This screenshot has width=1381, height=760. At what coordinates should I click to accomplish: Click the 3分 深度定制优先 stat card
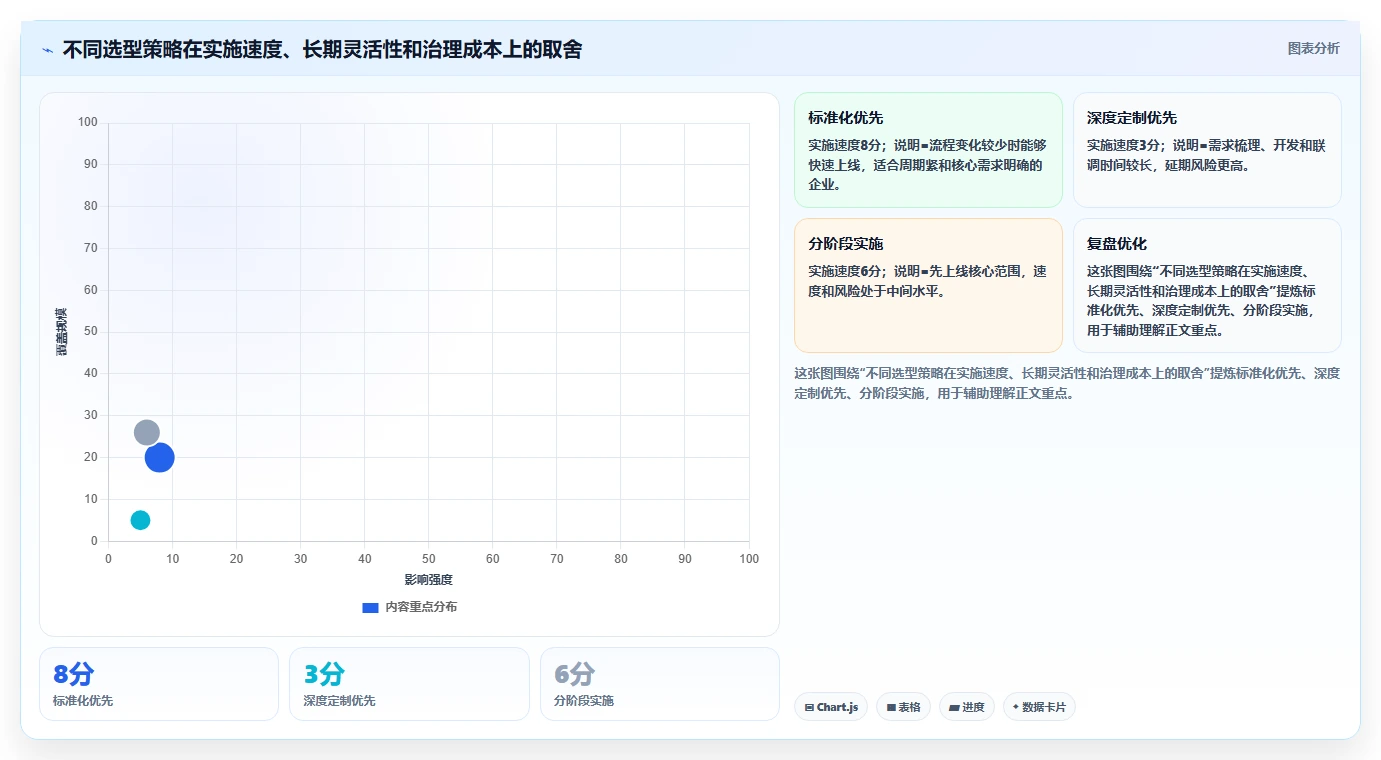point(409,684)
